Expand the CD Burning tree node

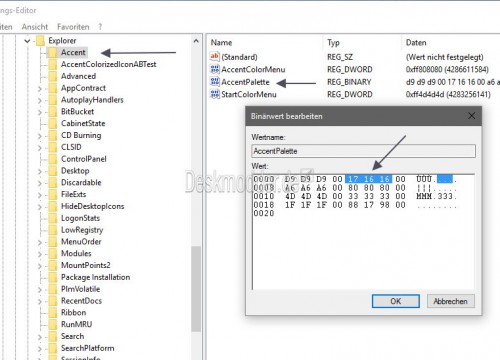pyautogui.click(x=40, y=136)
